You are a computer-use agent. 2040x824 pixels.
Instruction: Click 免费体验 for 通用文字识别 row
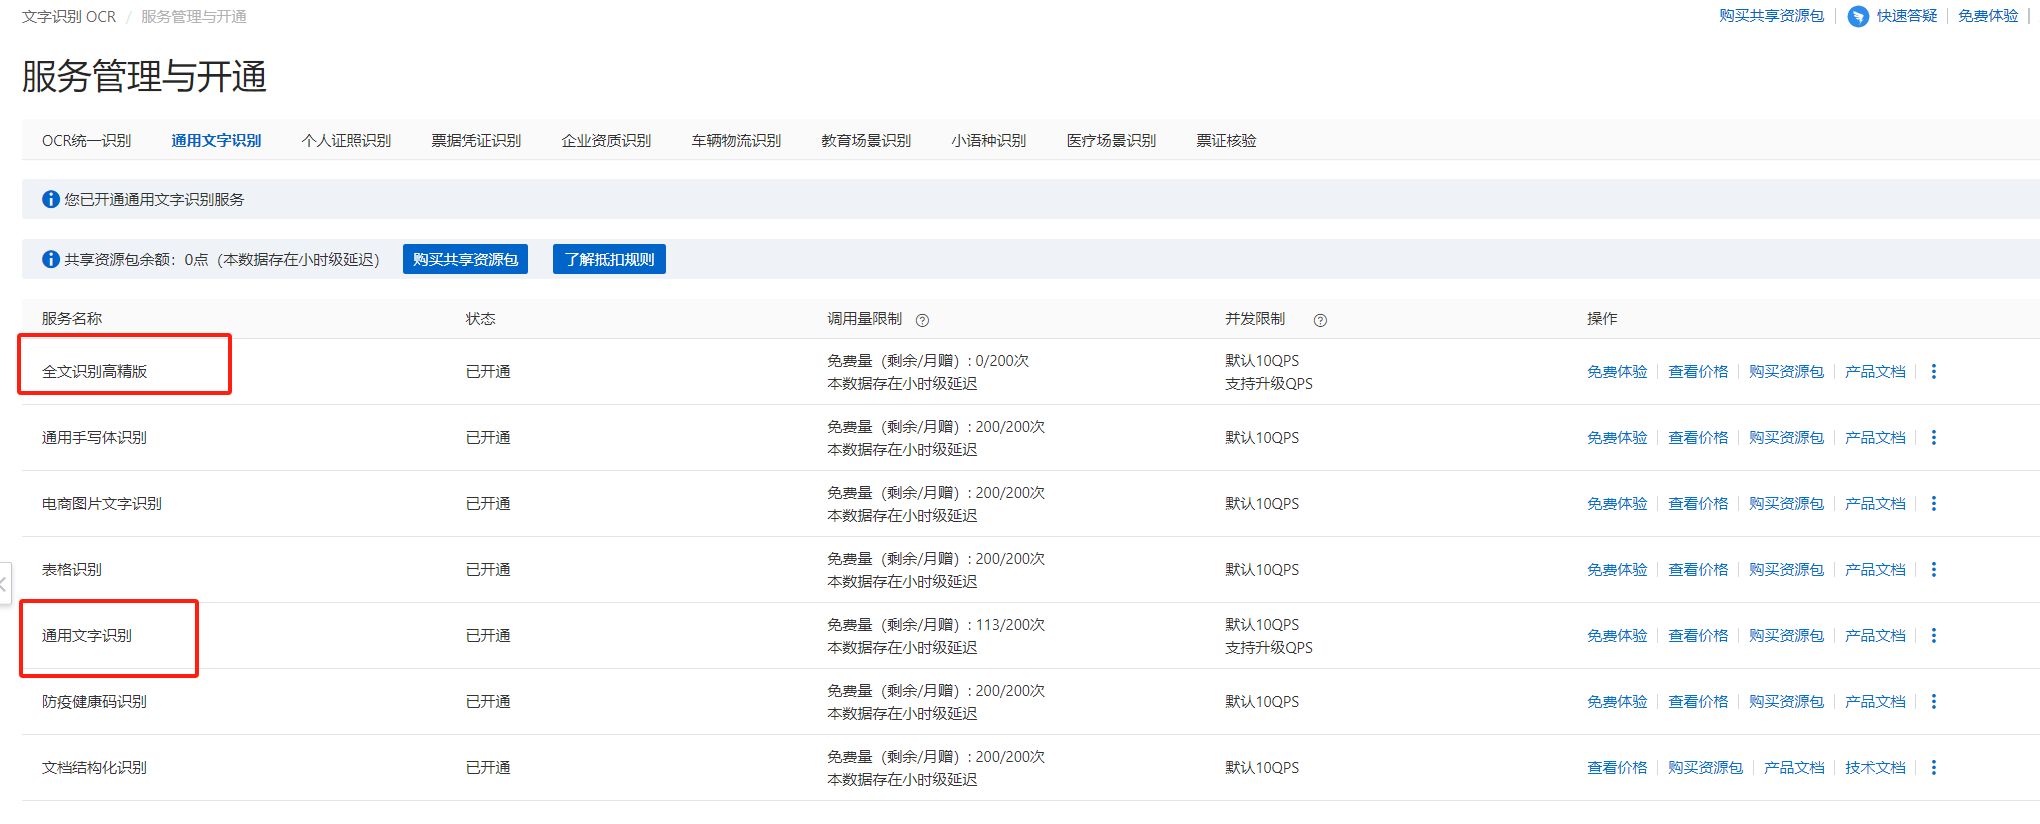click(1617, 635)
